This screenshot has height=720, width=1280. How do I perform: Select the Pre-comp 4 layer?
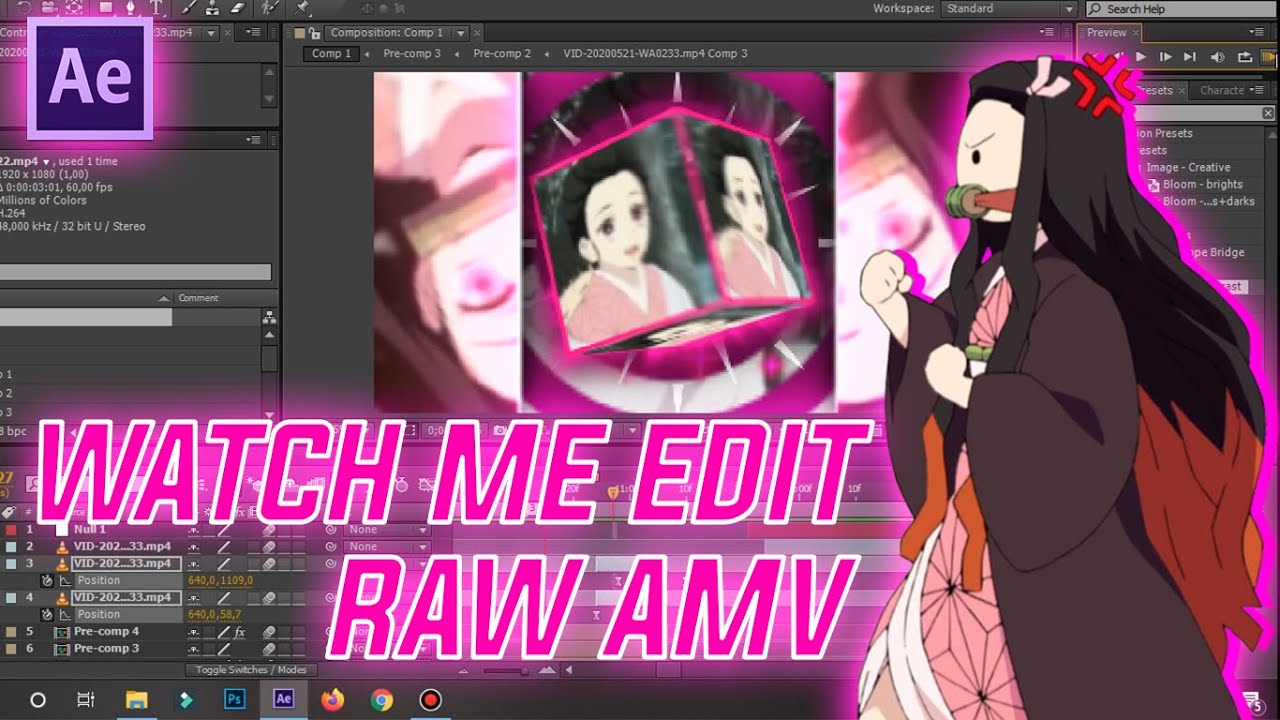107,632
